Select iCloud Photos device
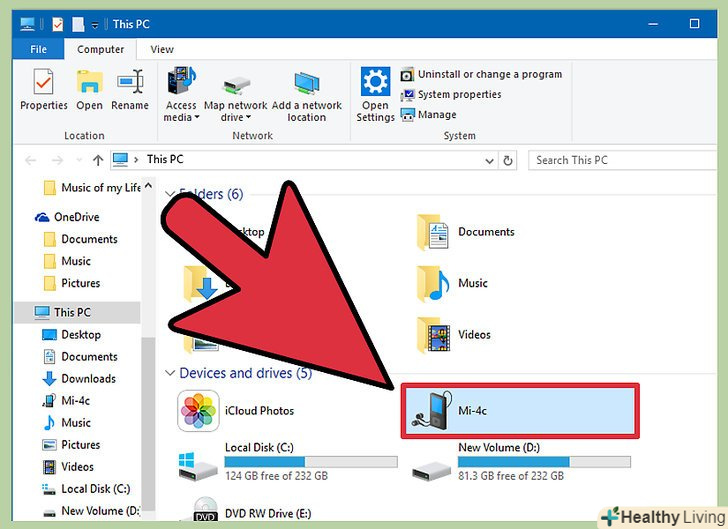 [x=235, y=411]
